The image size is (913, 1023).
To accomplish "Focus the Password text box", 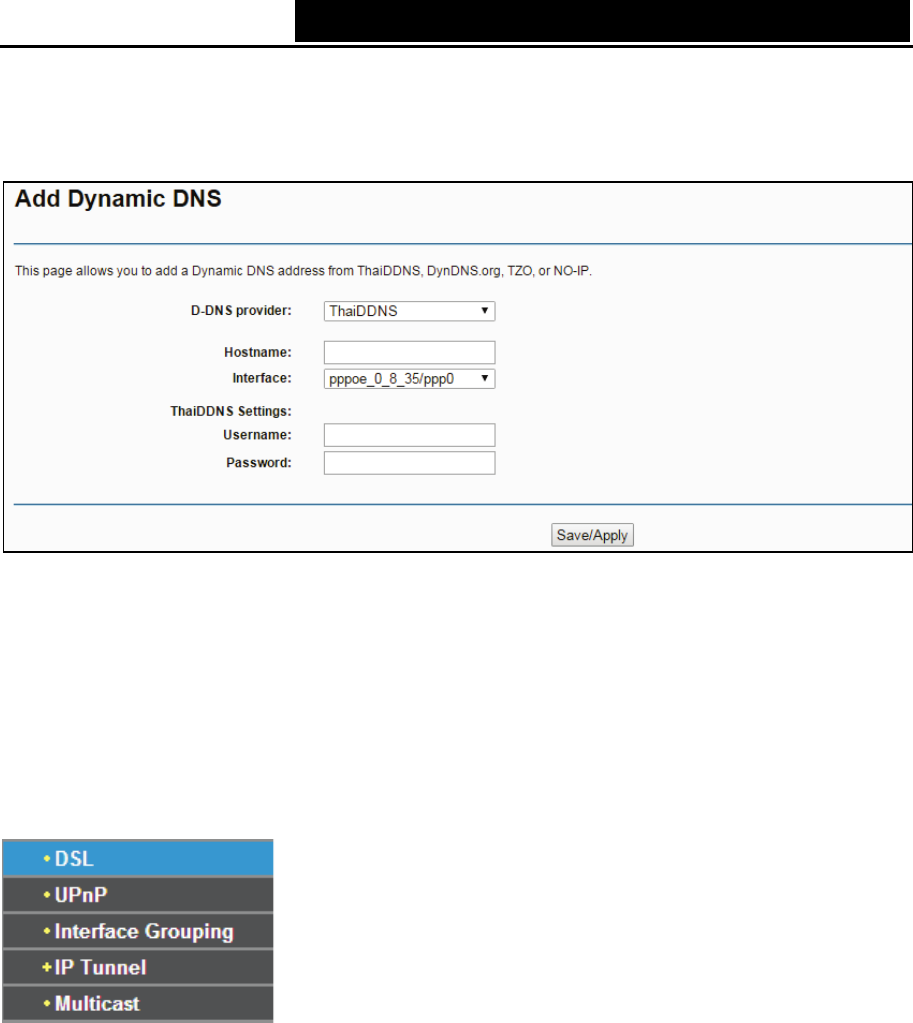I will pyautogui.click(x=409, y=463).
